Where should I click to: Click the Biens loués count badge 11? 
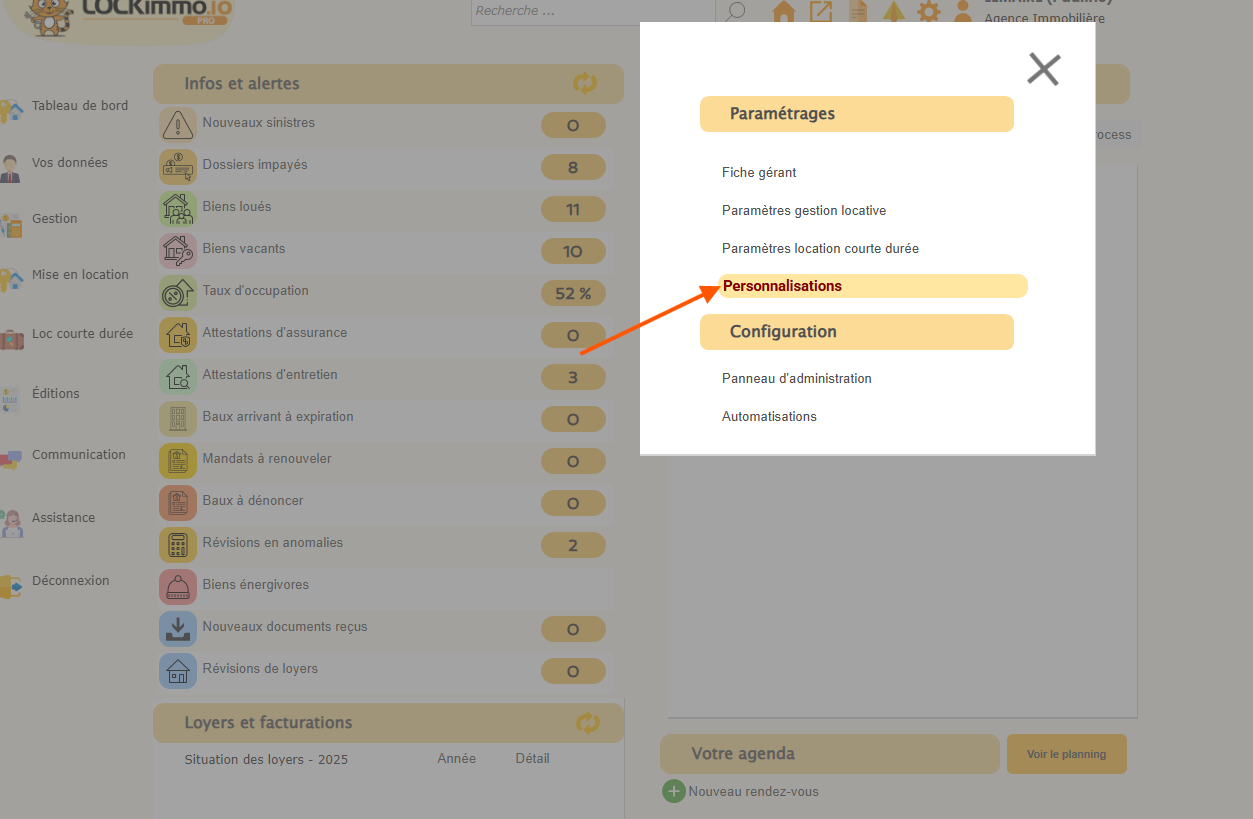[573, 209]
